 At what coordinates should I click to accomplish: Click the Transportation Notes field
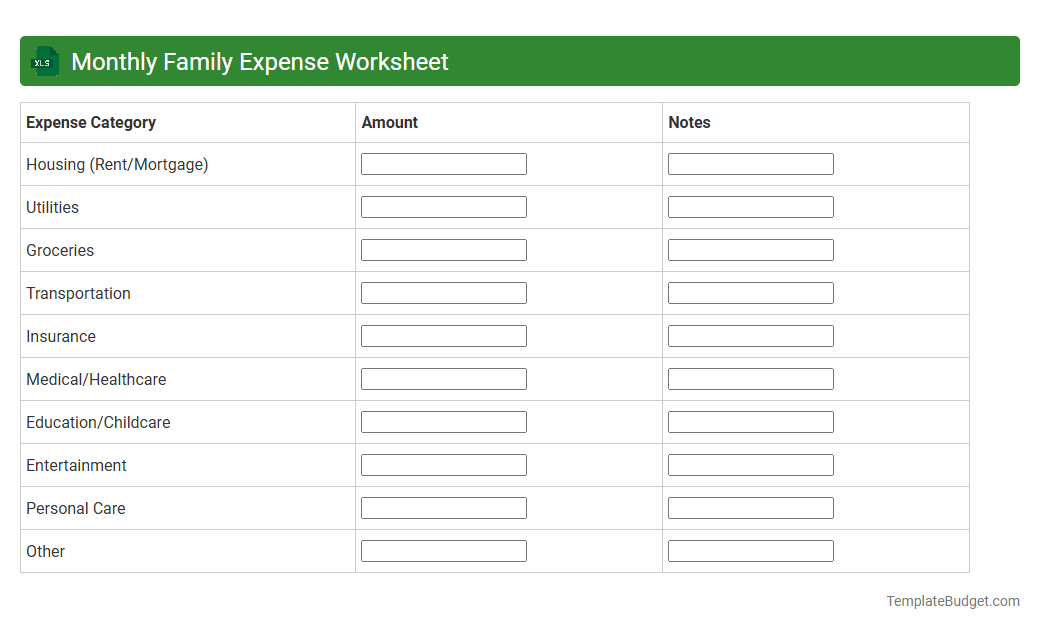coord(750,292)
